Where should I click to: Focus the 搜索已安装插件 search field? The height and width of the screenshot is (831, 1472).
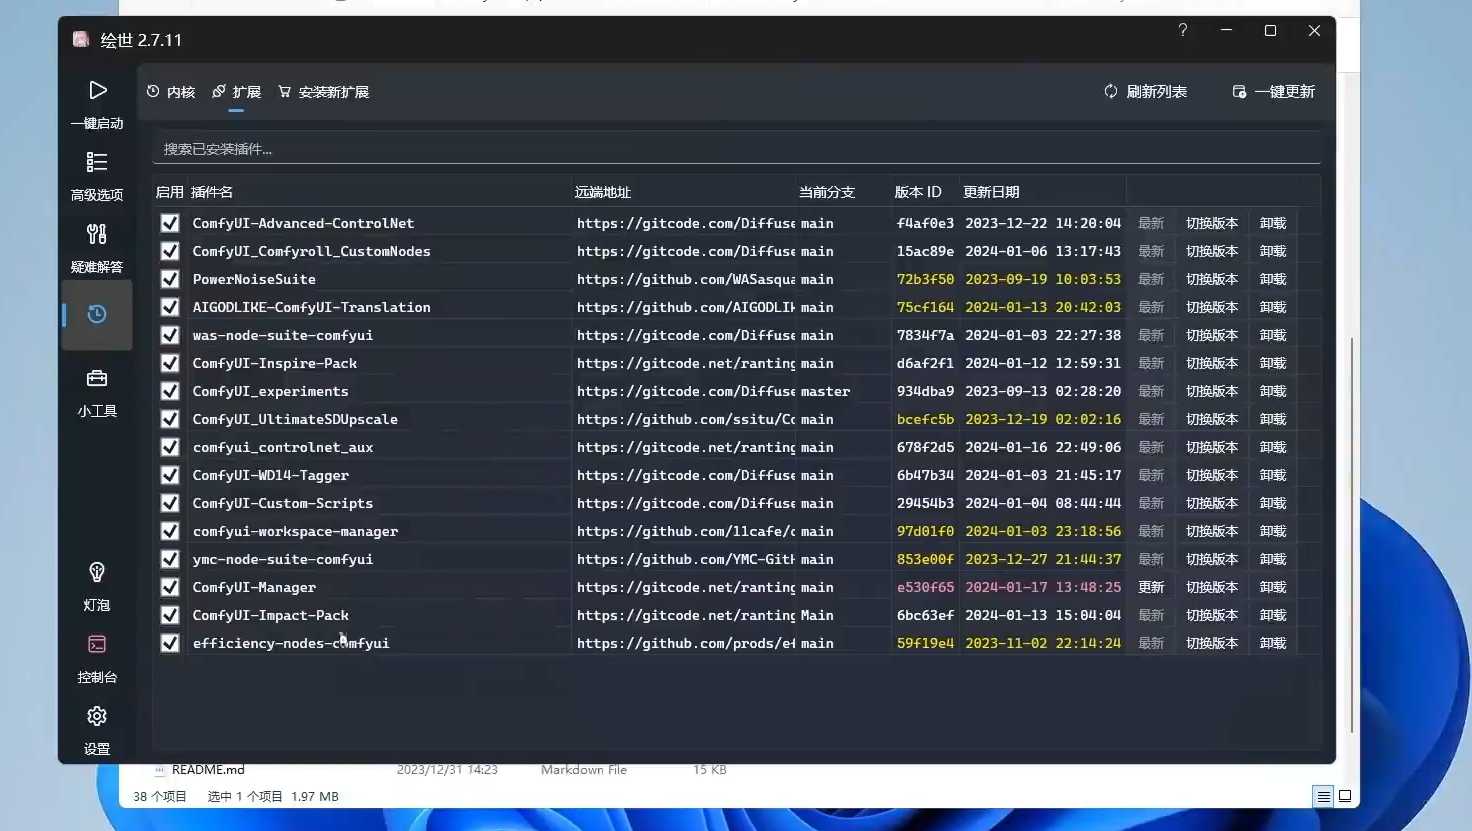click(736, 149)
